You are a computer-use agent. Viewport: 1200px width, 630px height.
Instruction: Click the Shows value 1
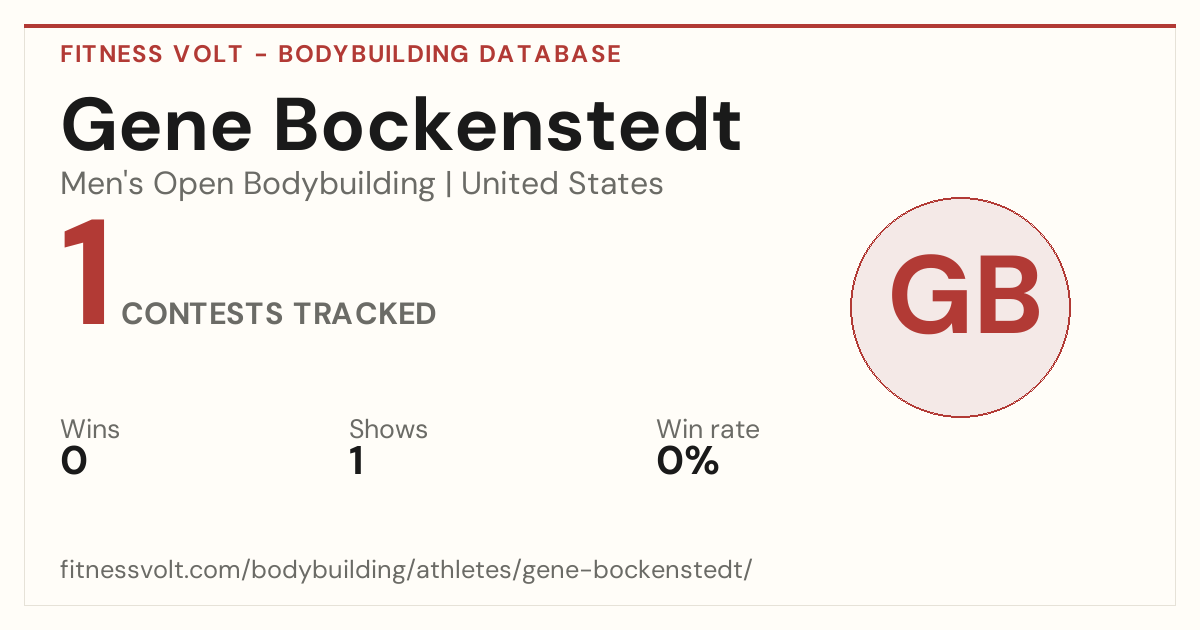357,461
